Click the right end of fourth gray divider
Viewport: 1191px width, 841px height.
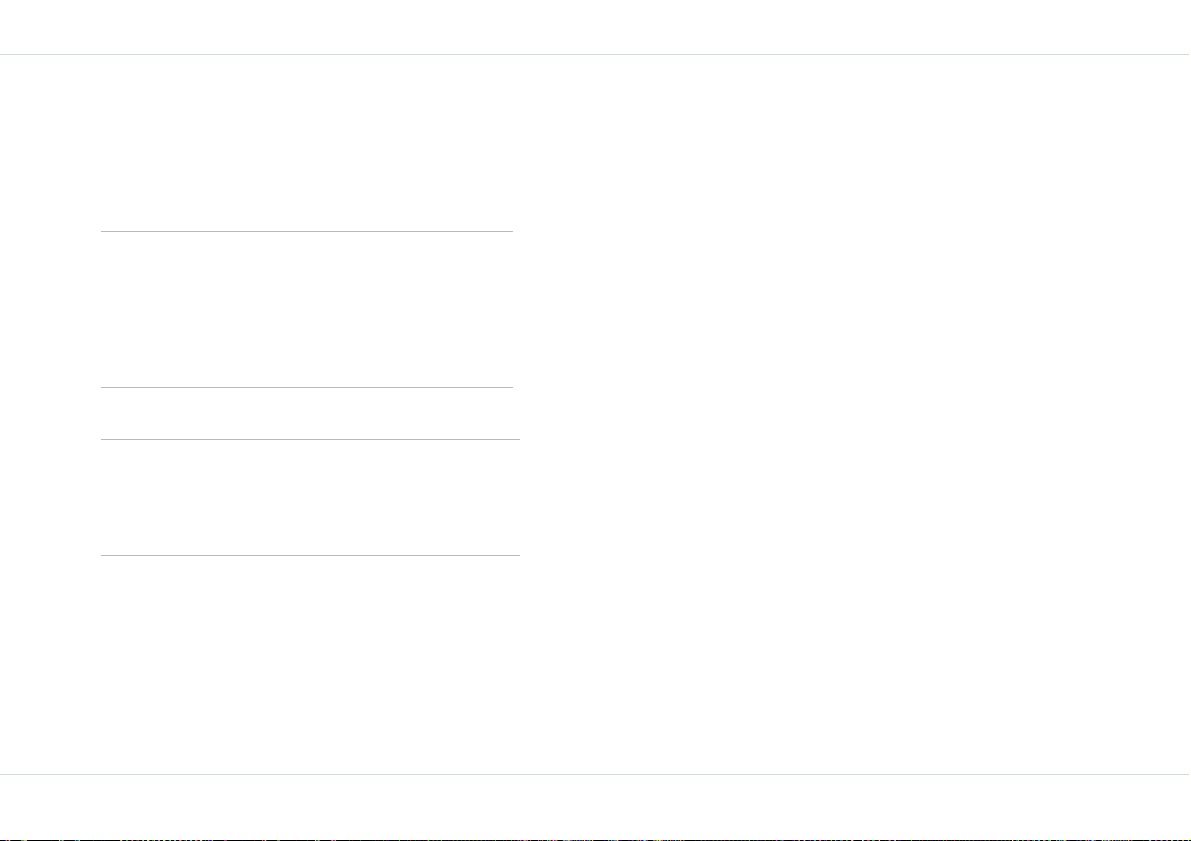coord(518,555)
